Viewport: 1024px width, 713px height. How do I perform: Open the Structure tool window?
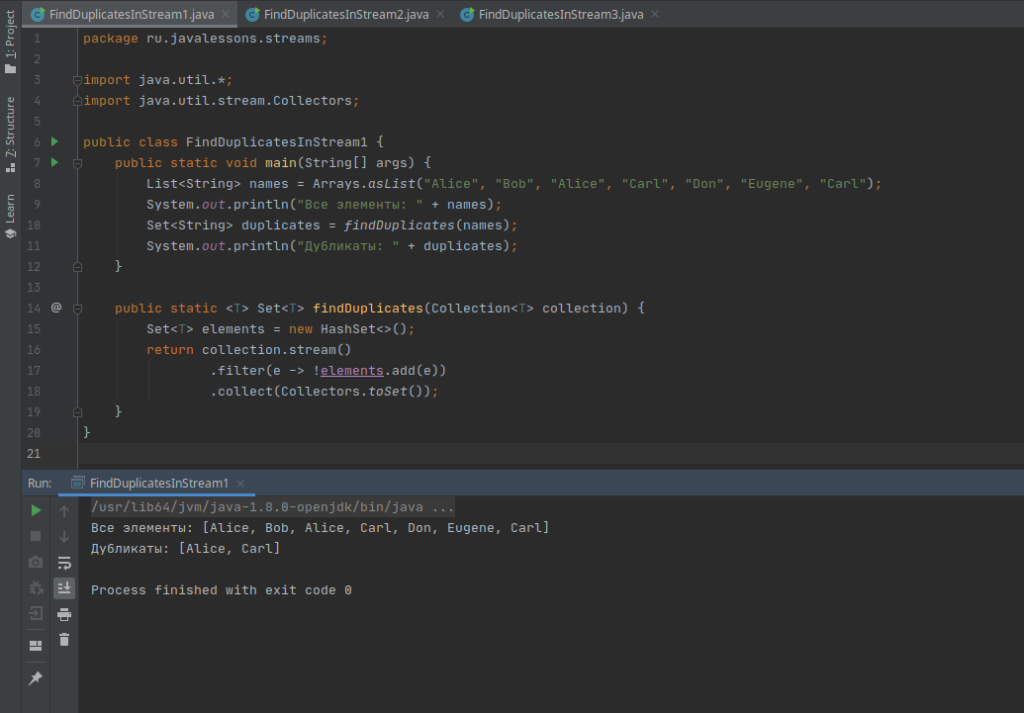coord(10,130)
